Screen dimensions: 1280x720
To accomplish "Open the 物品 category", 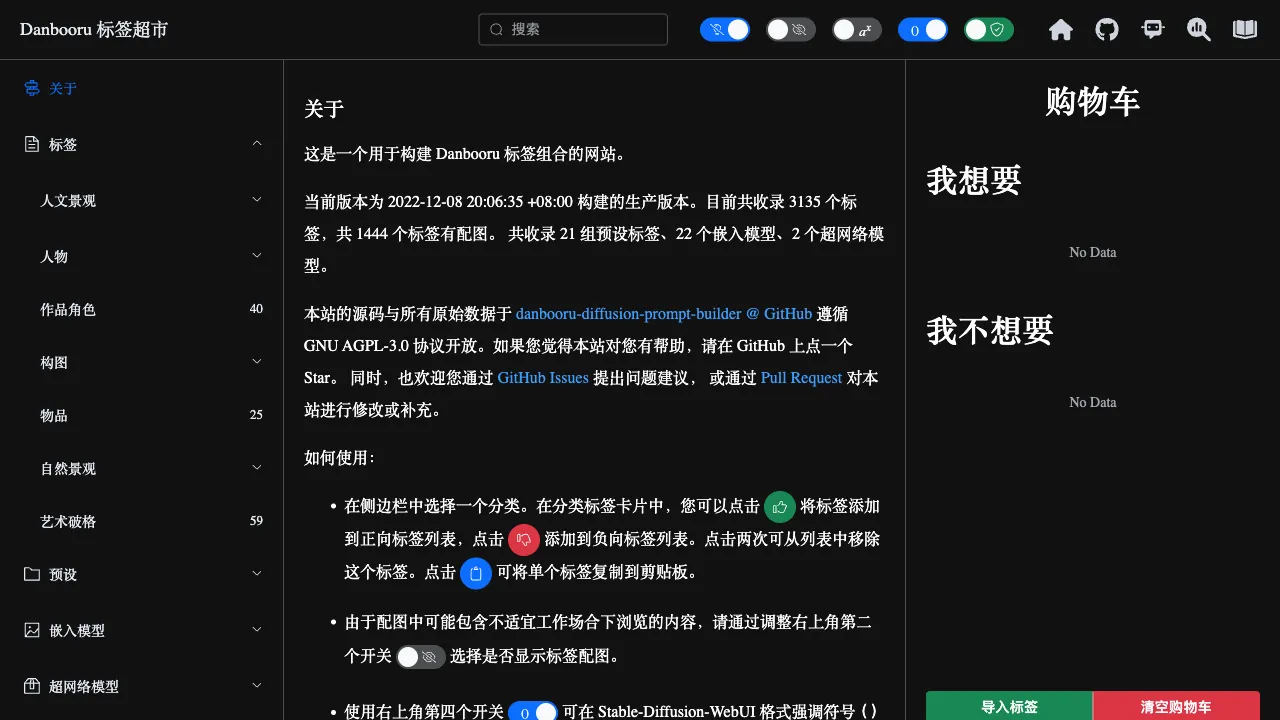I will click(141, 415).
